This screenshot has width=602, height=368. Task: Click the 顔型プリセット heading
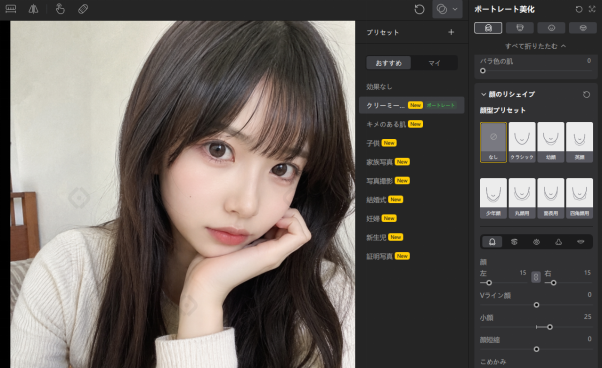tap(503, 111)
